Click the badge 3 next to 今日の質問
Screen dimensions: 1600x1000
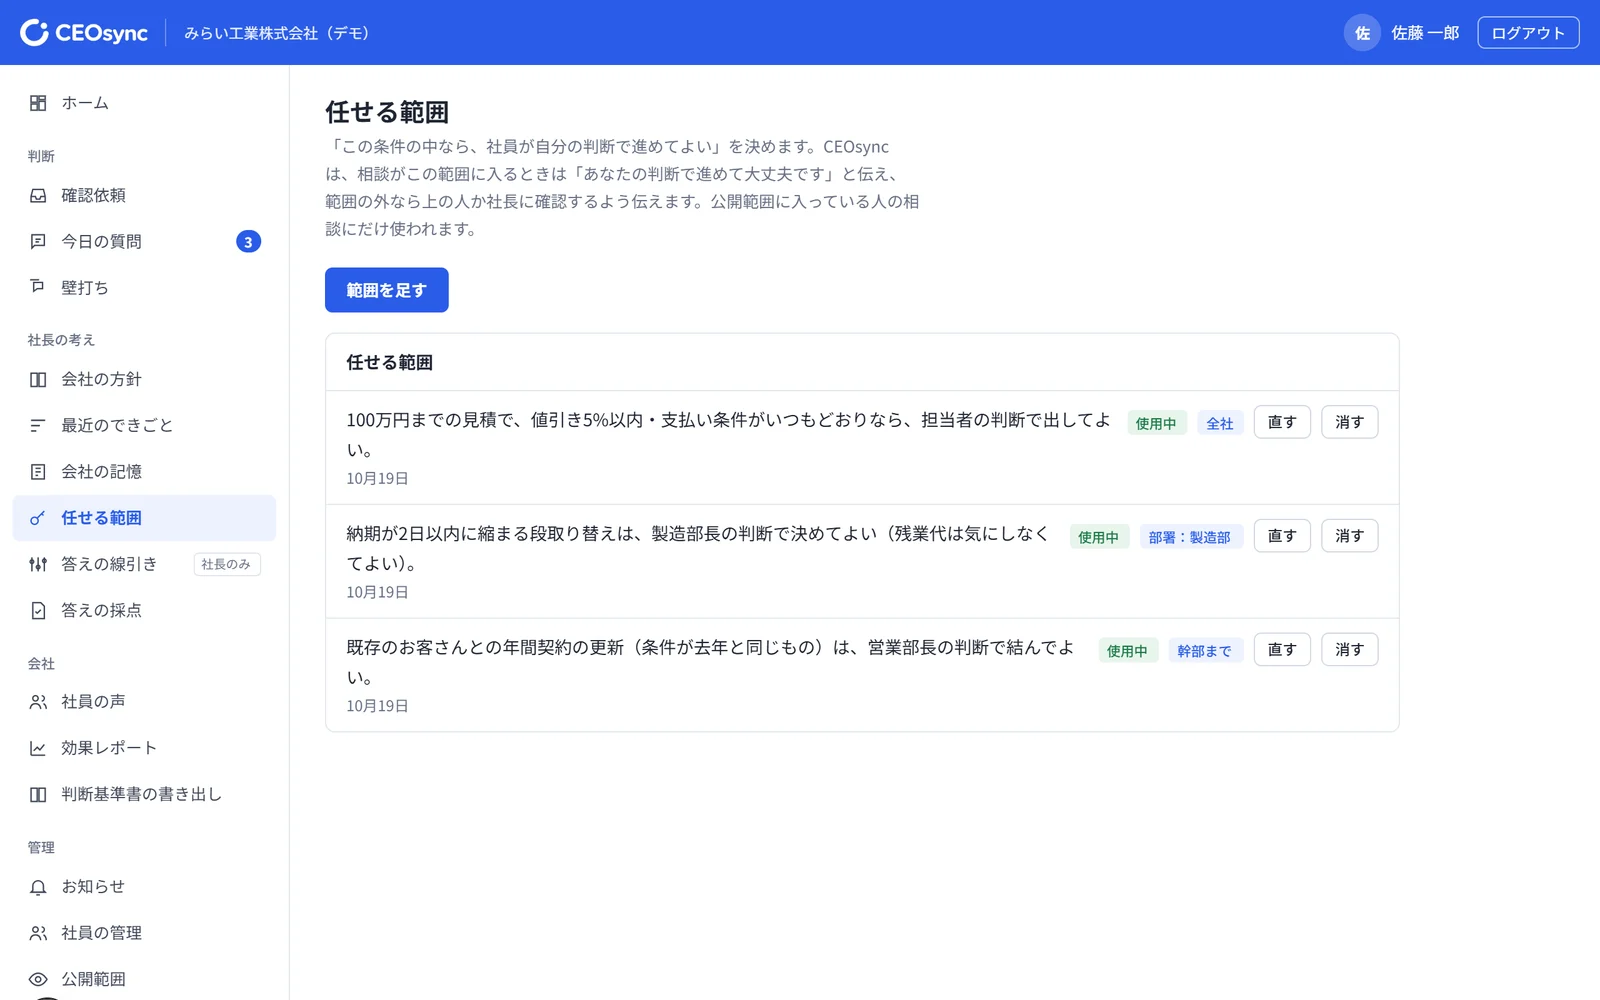(x=248, y=242)
